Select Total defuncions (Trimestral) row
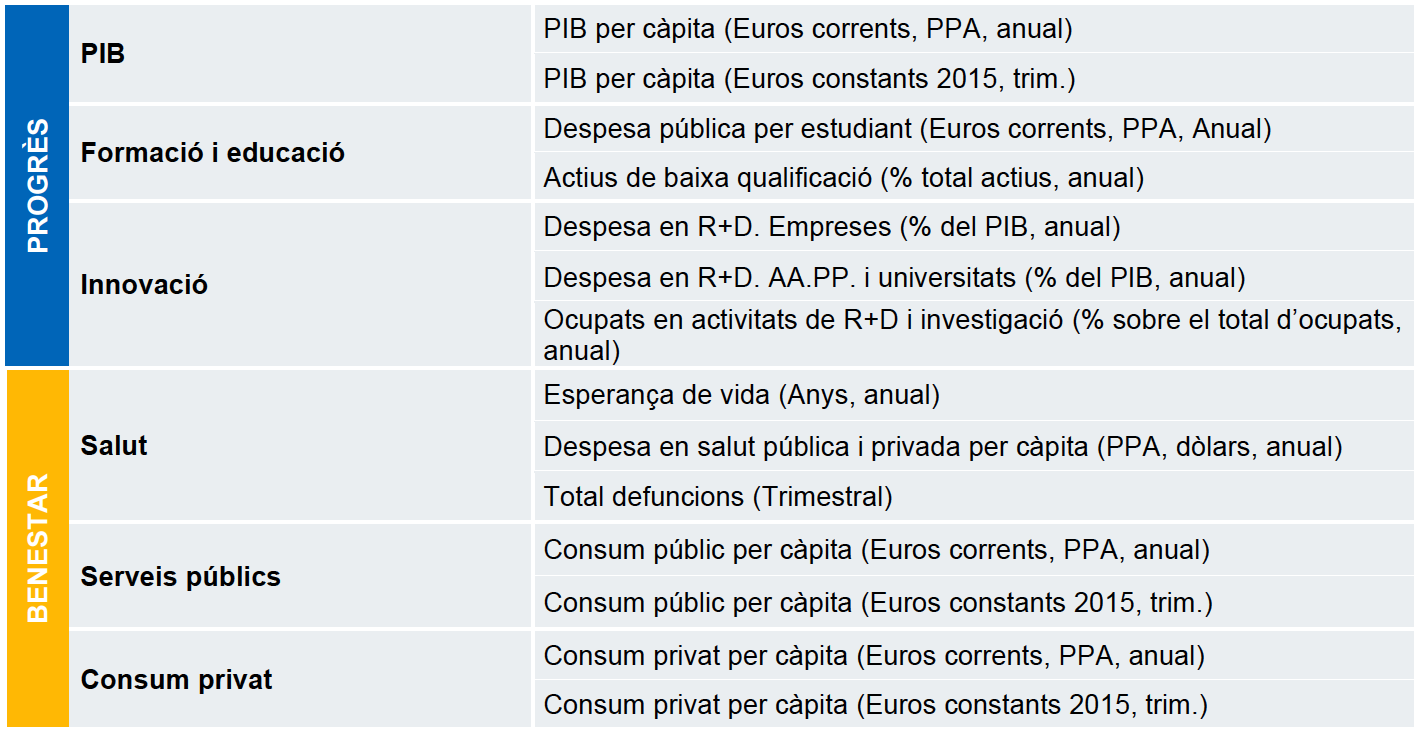Screen dimensions: 1417x730 click(x=974, y=496)
